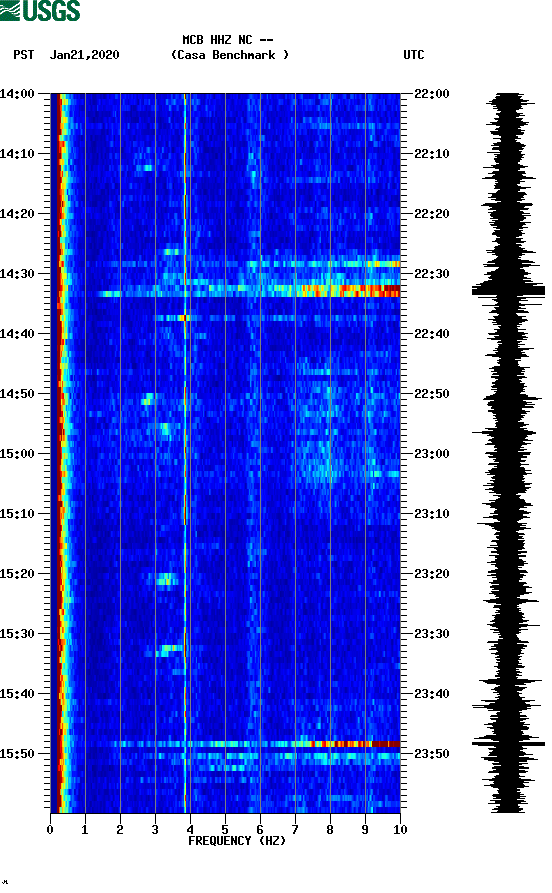Click the 22:20 UTC time label
The image size is (552, 893).
coord(431,214)
